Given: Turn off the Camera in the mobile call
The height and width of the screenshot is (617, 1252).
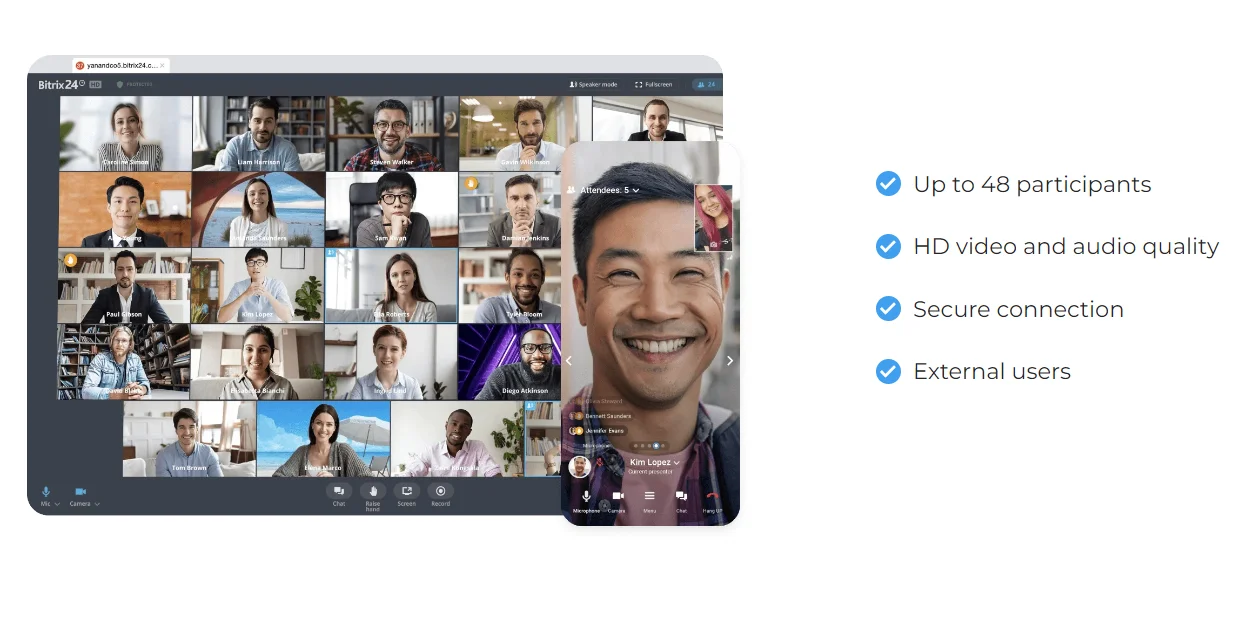Looking at the screenshot, I should [618, 497].
